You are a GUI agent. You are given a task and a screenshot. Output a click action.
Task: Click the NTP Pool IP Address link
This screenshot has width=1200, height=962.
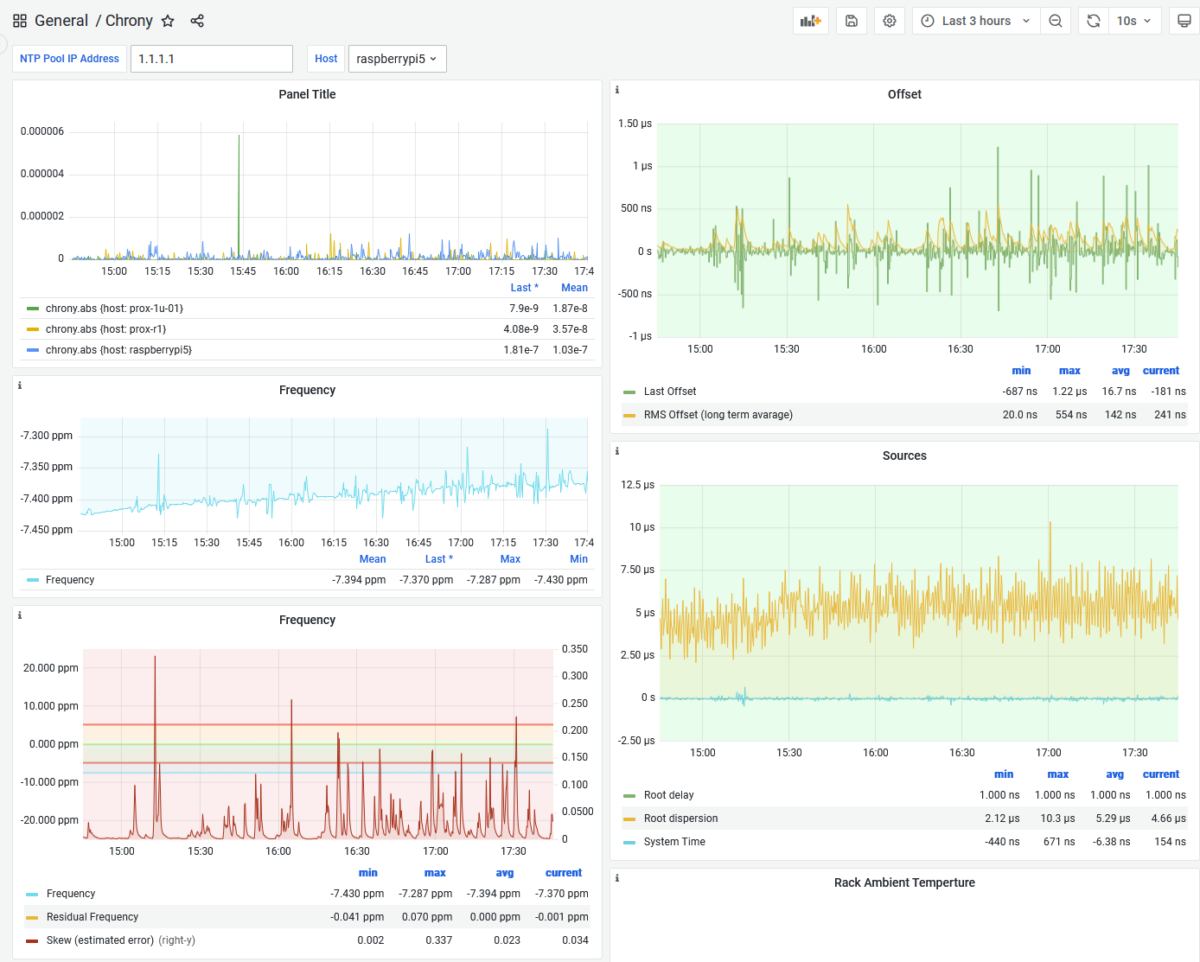pos(68,58)
